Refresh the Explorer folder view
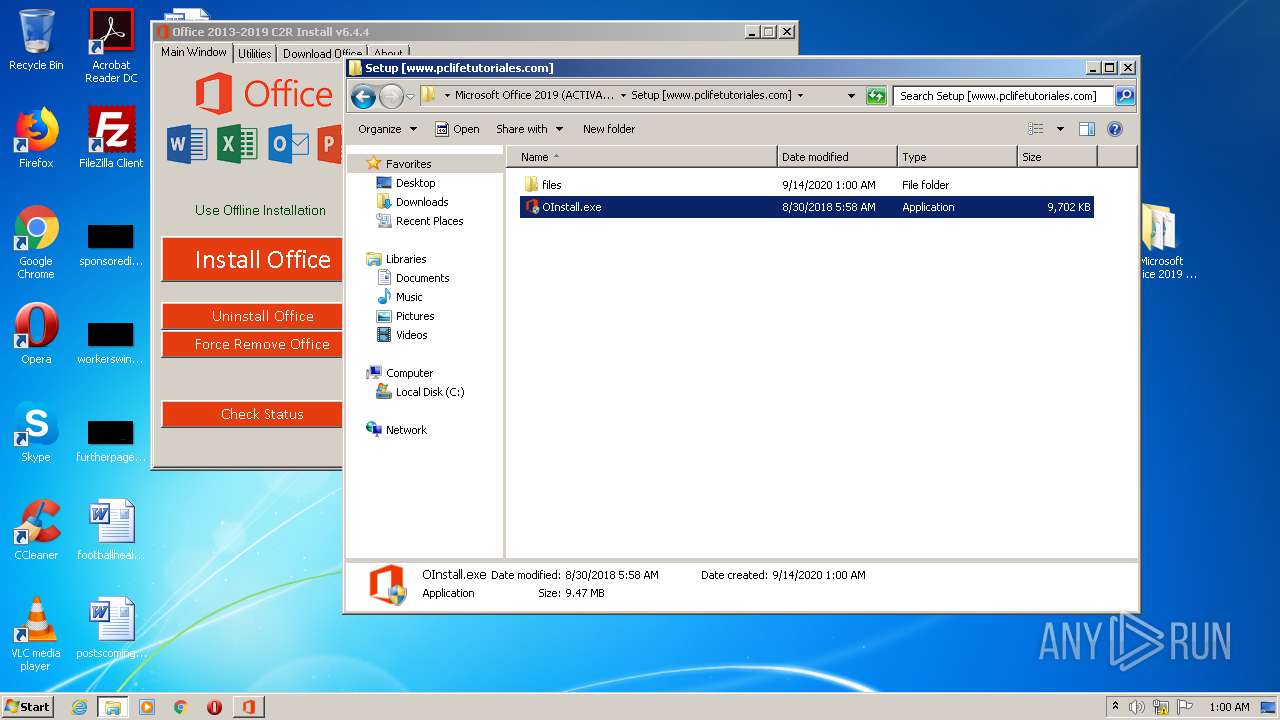The height and width of the screenshot is (720, 1280). point(876,96)
